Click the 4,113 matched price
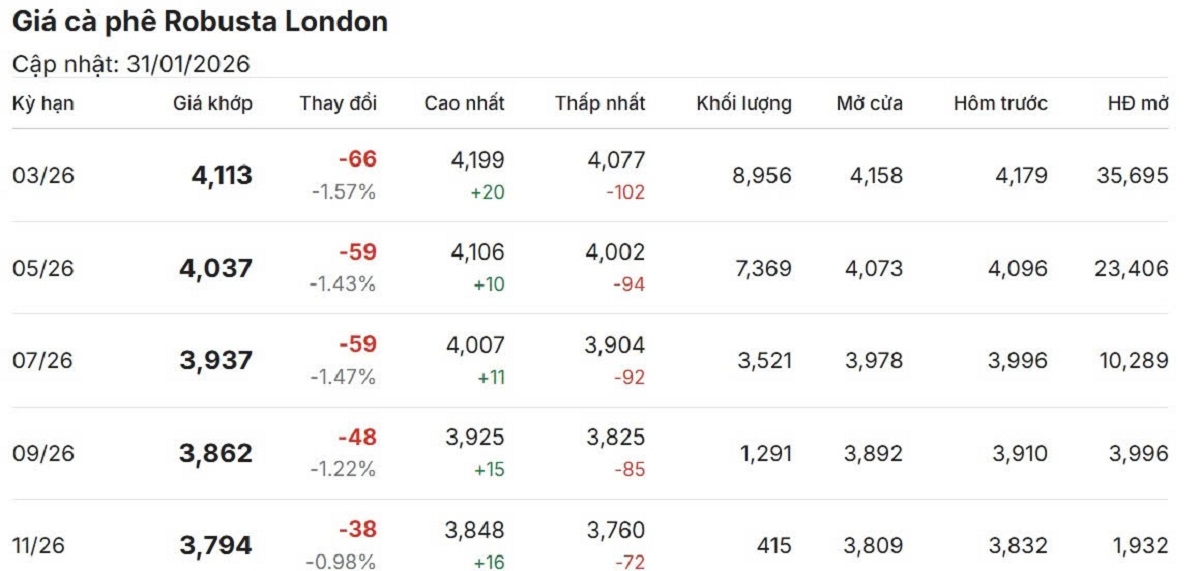 coord(222,176)
